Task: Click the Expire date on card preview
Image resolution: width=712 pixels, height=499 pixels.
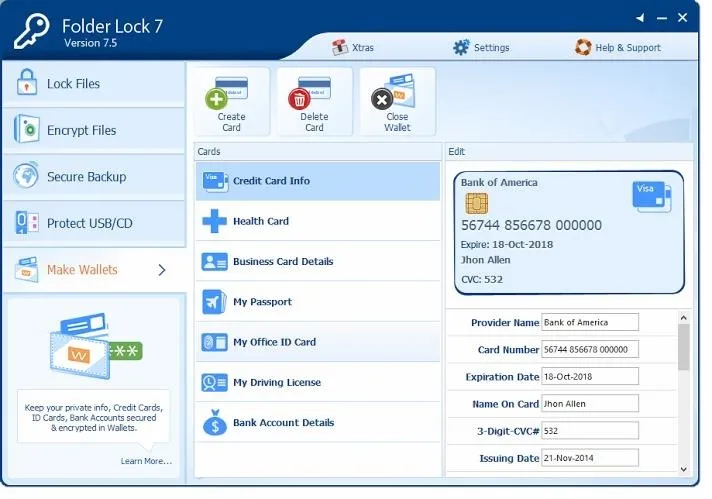Action: tap(507, 245)
